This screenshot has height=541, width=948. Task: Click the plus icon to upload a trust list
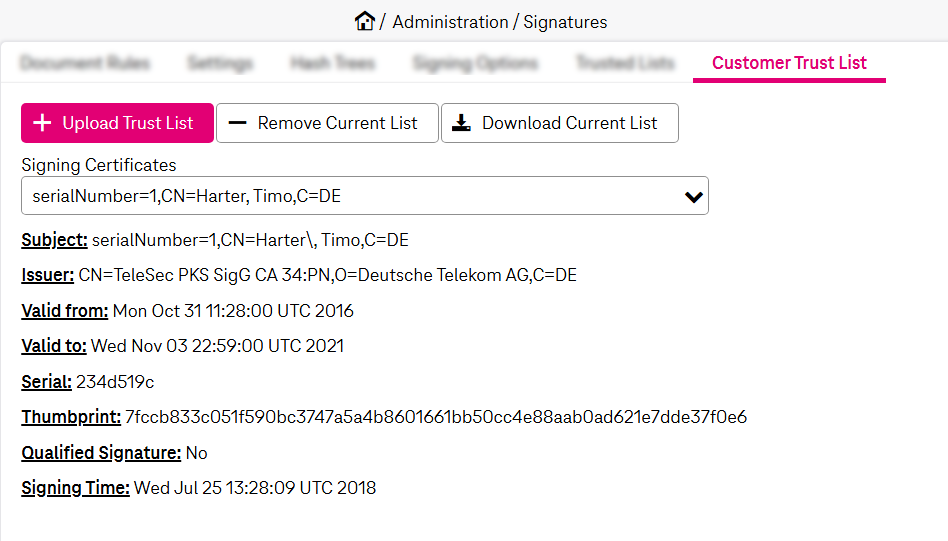(x=42, y=123)
